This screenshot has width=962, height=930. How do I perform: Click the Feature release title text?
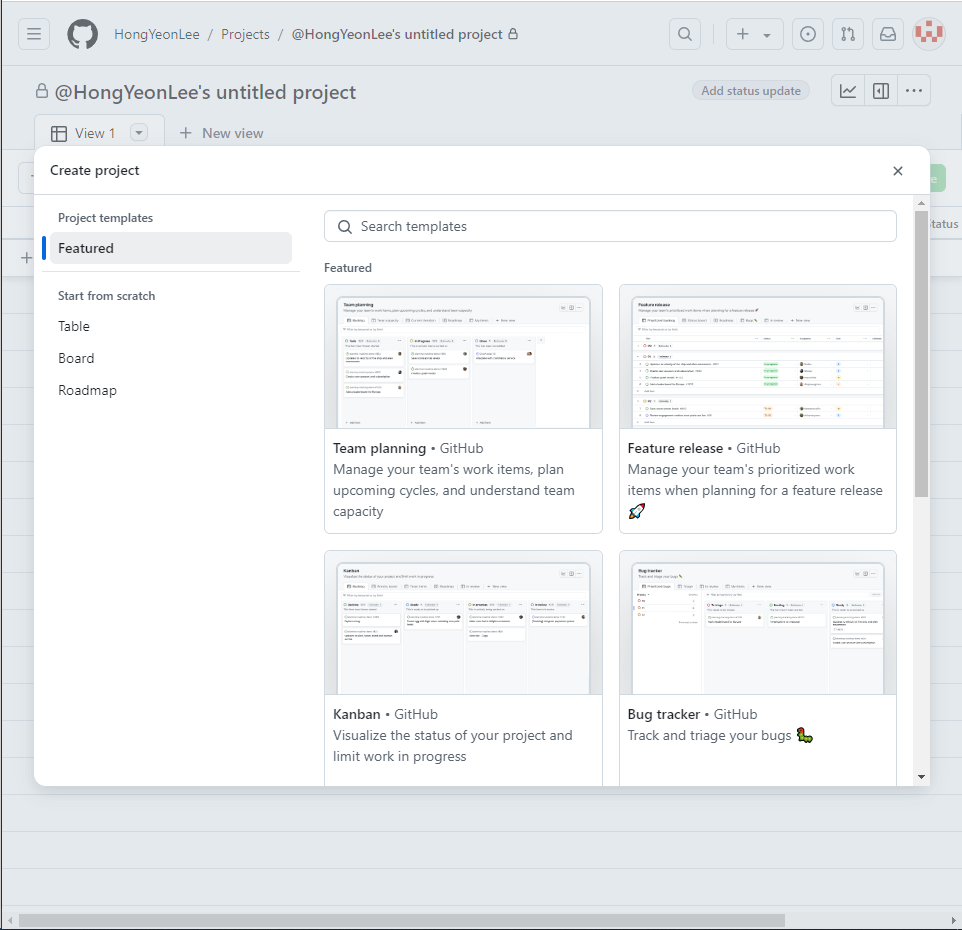click(x=675, y=448)
